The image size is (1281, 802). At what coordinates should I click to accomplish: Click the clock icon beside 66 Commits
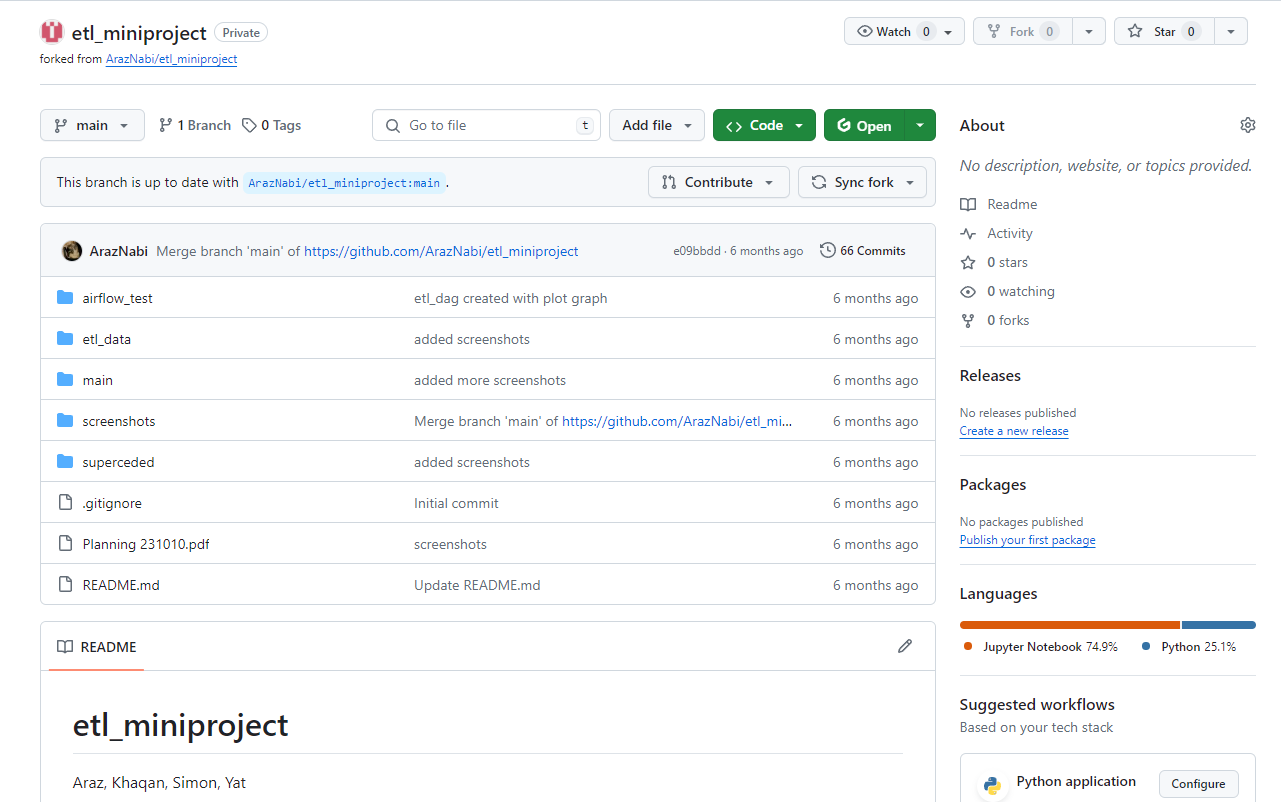[x=827, y=250]
